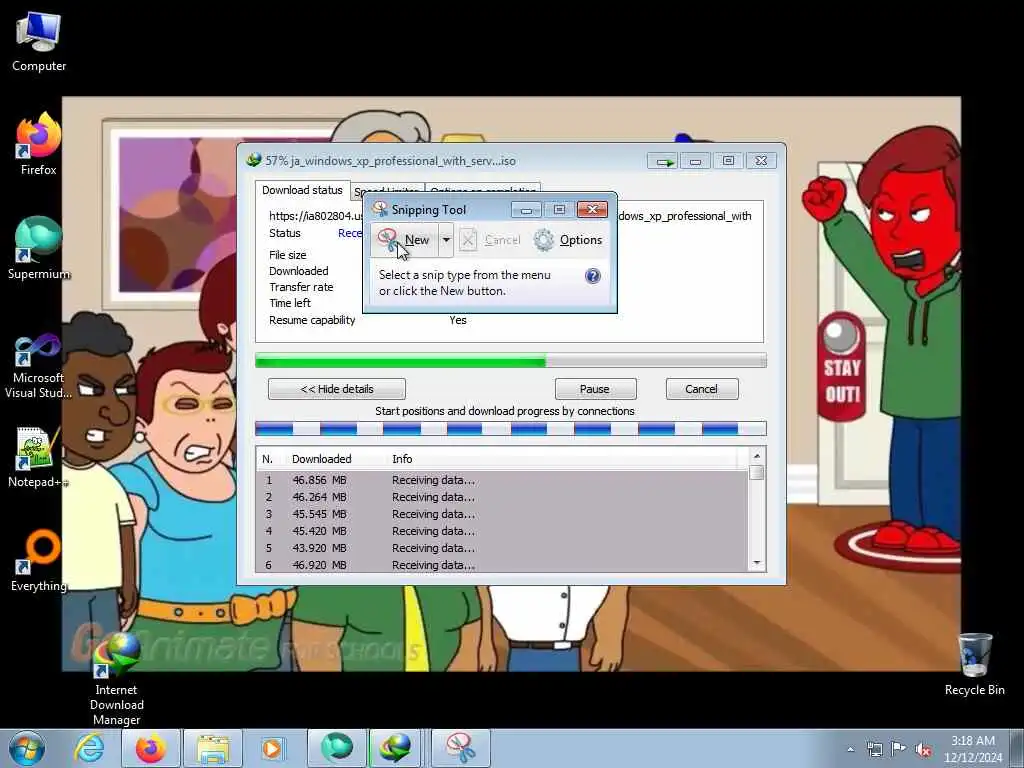1024x768 pixels.
Task: Click Hide details button
Action: 337,389
